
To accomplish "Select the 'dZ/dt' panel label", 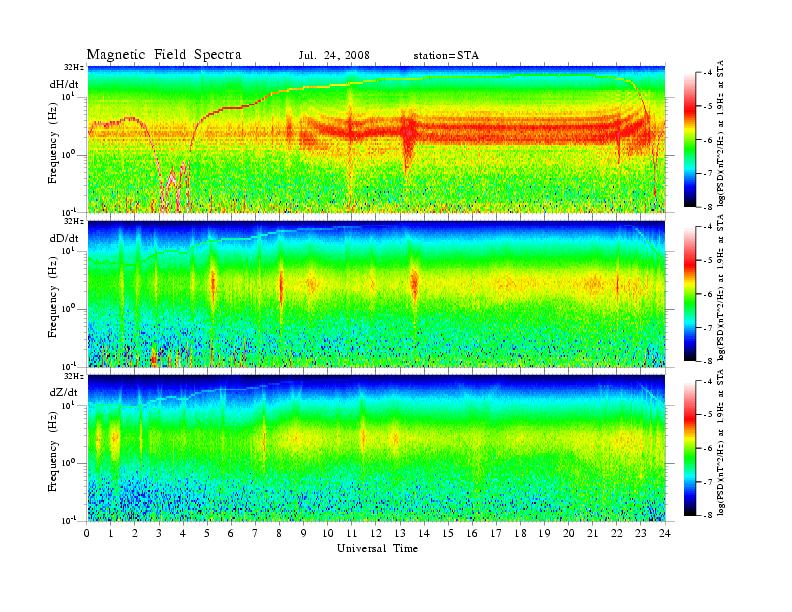I will (64, 392).
